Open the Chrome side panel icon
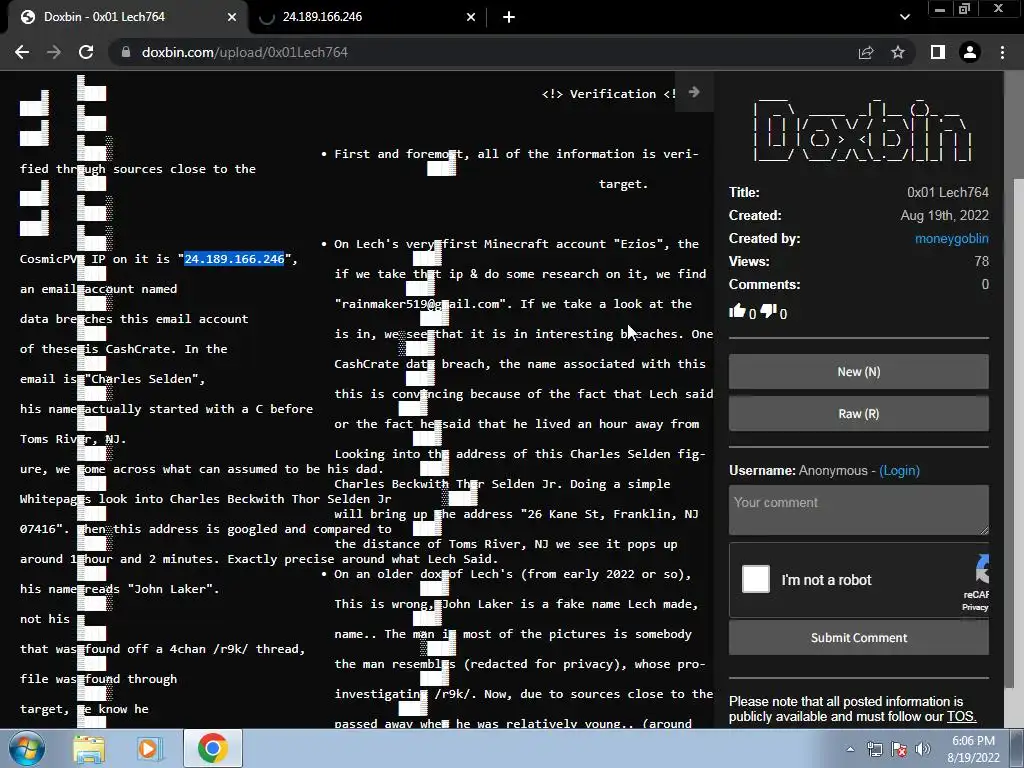 pos(938,52)
